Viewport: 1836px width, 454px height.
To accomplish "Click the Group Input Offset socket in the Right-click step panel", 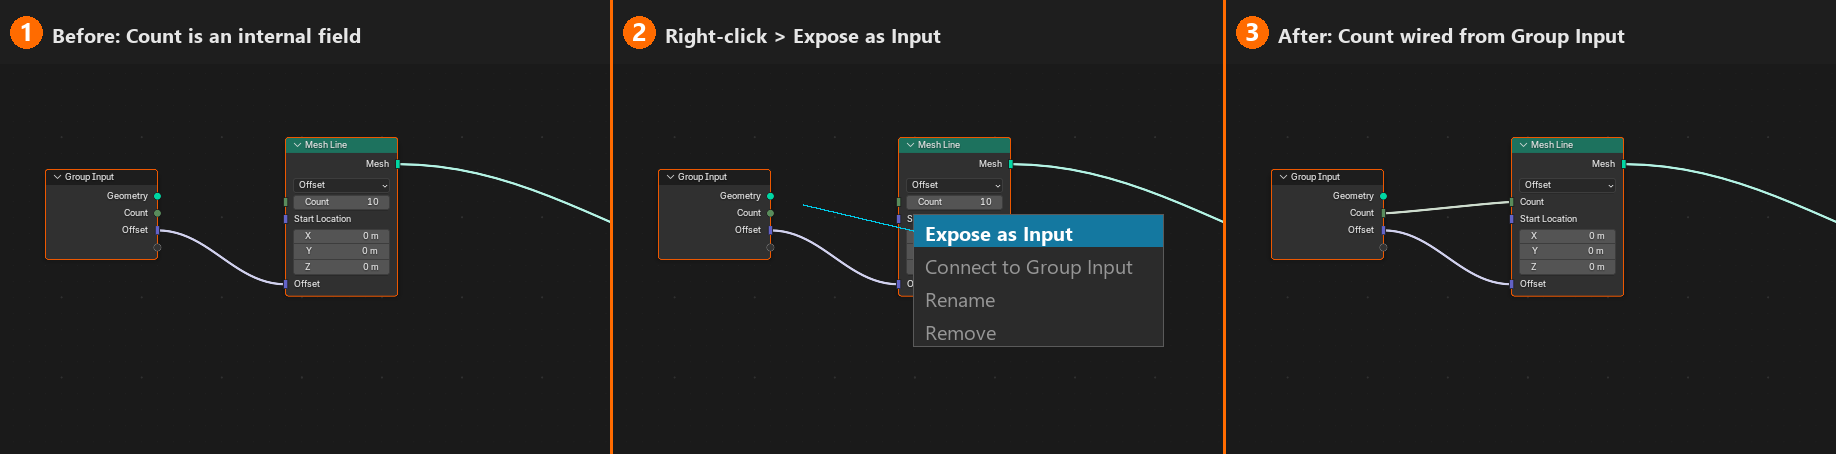I will (770, 230).
